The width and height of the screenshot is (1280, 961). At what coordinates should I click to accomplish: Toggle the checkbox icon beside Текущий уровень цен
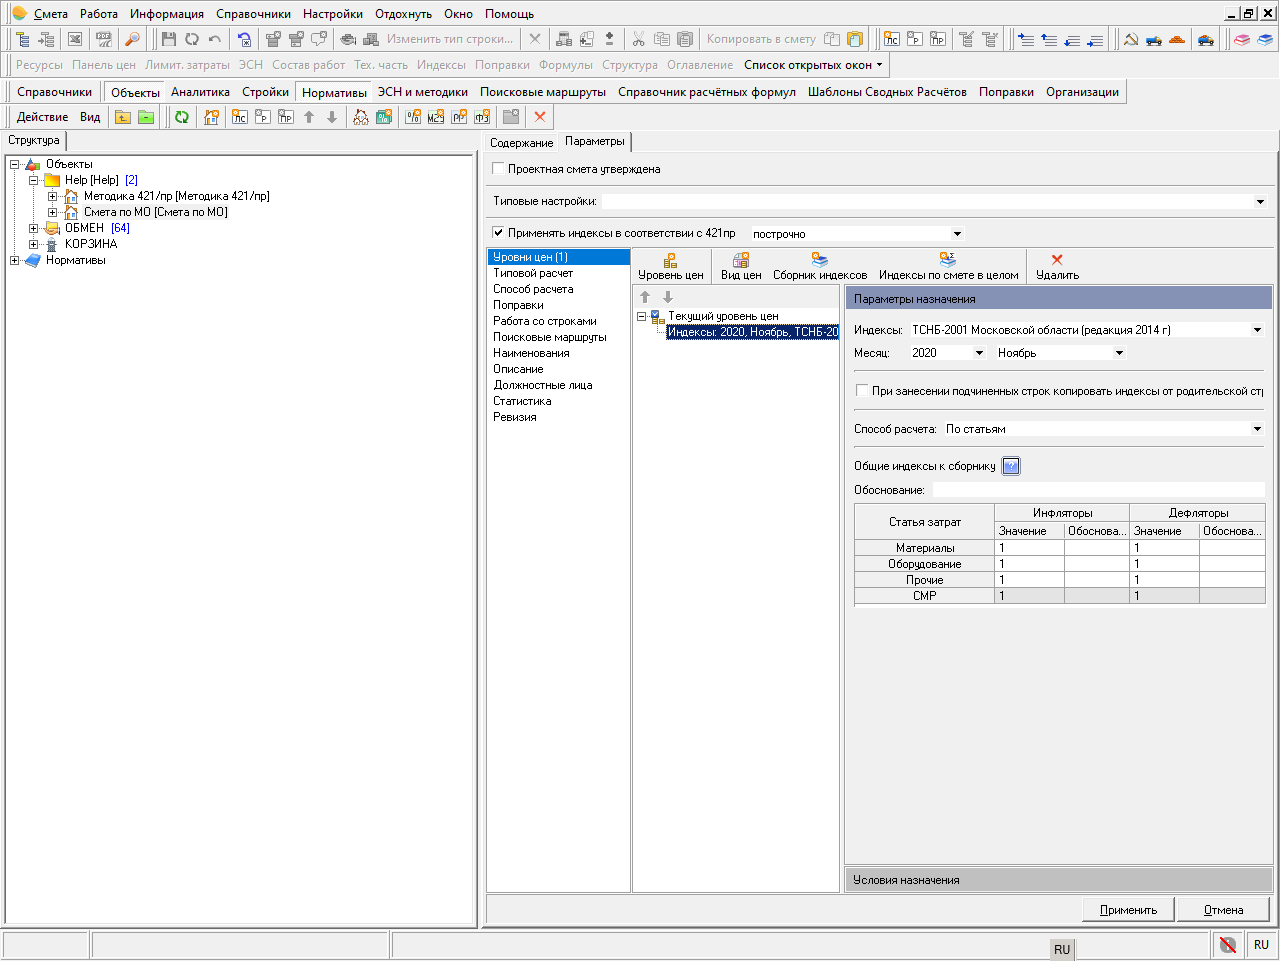point(657,316)
